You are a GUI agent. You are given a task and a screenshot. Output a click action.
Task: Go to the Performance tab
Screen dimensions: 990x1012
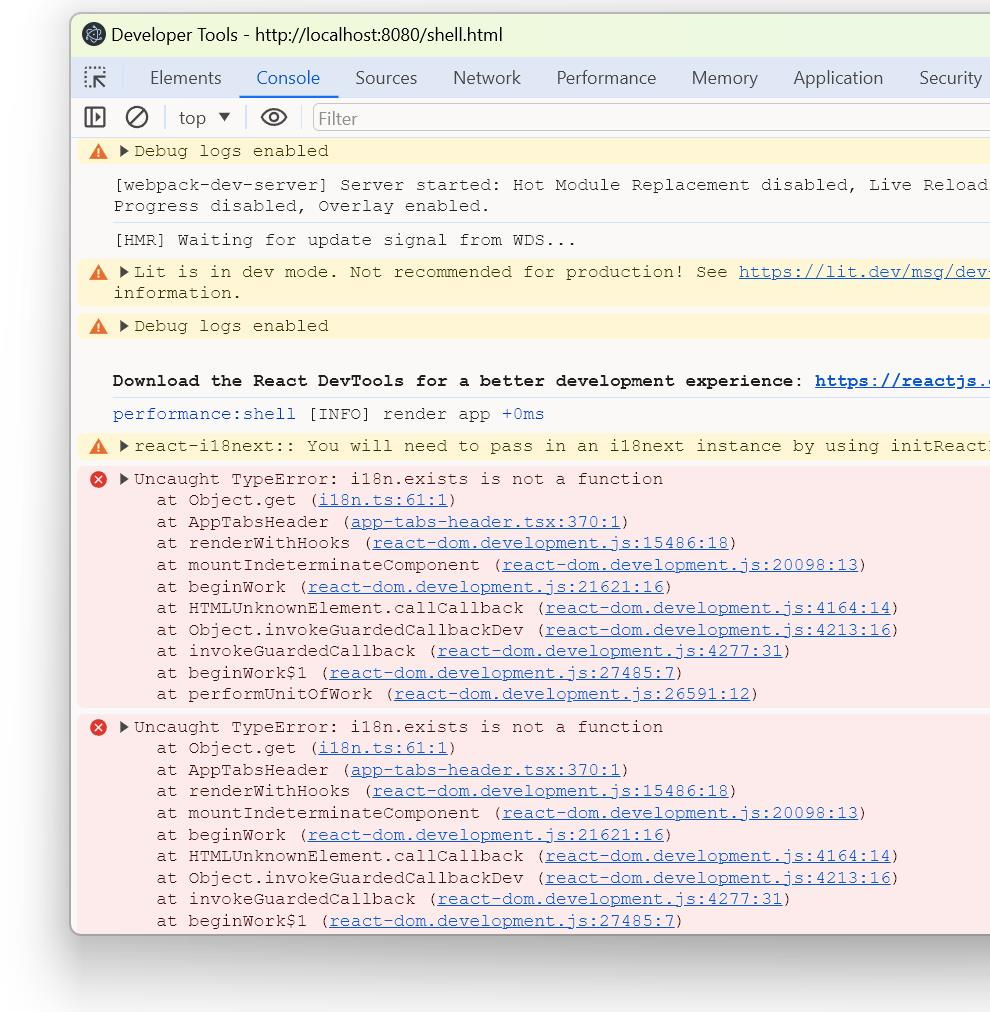[x=606, y=78]
